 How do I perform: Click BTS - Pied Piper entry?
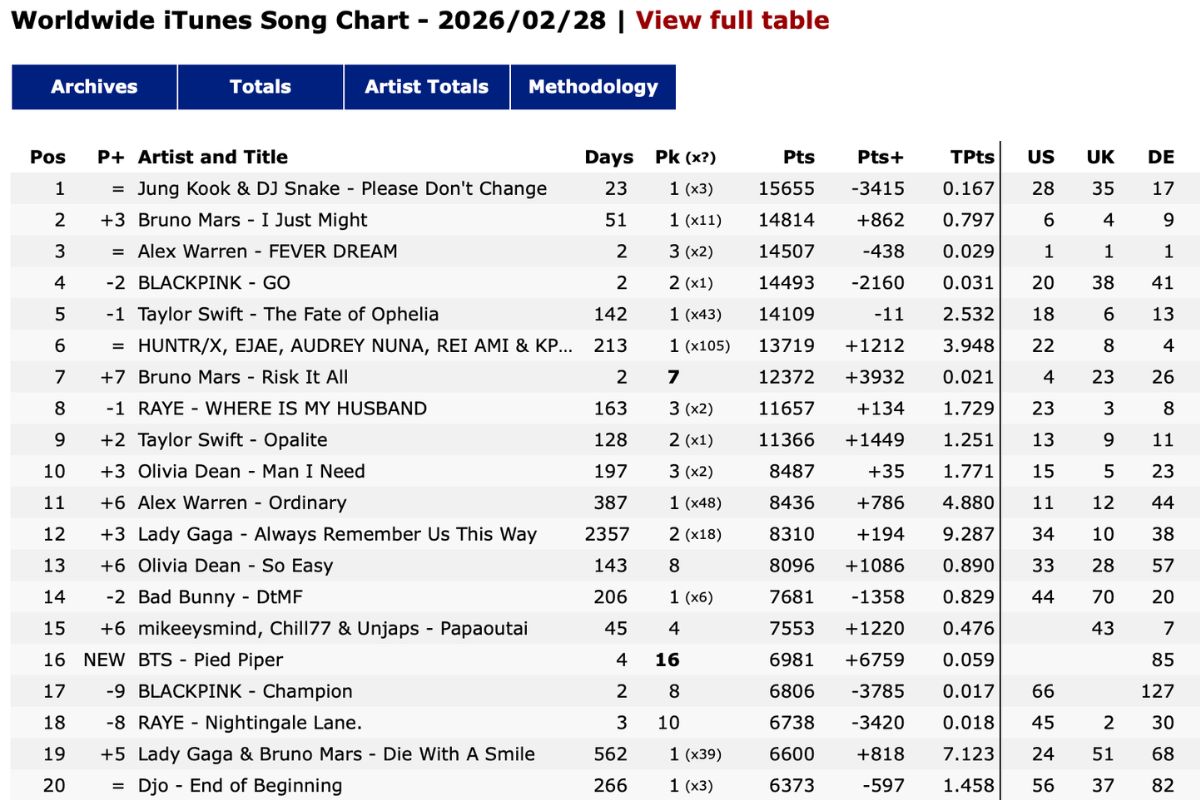coord(210,660)
